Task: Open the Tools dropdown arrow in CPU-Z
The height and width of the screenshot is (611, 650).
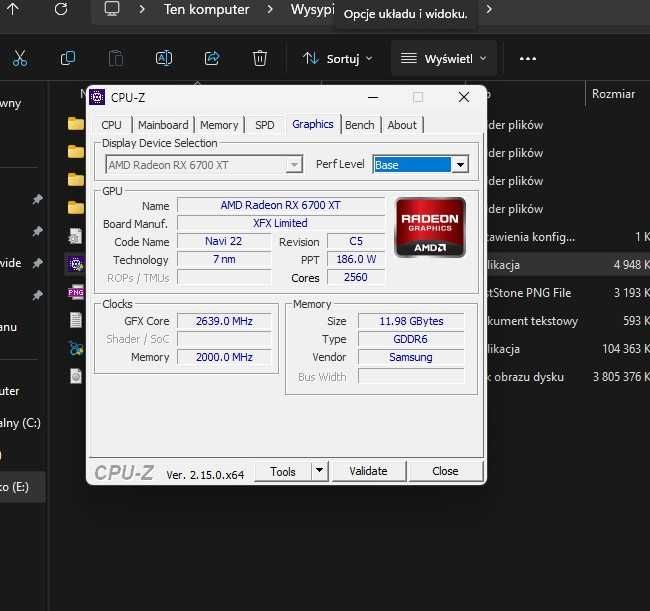Action: click(320, 470)
